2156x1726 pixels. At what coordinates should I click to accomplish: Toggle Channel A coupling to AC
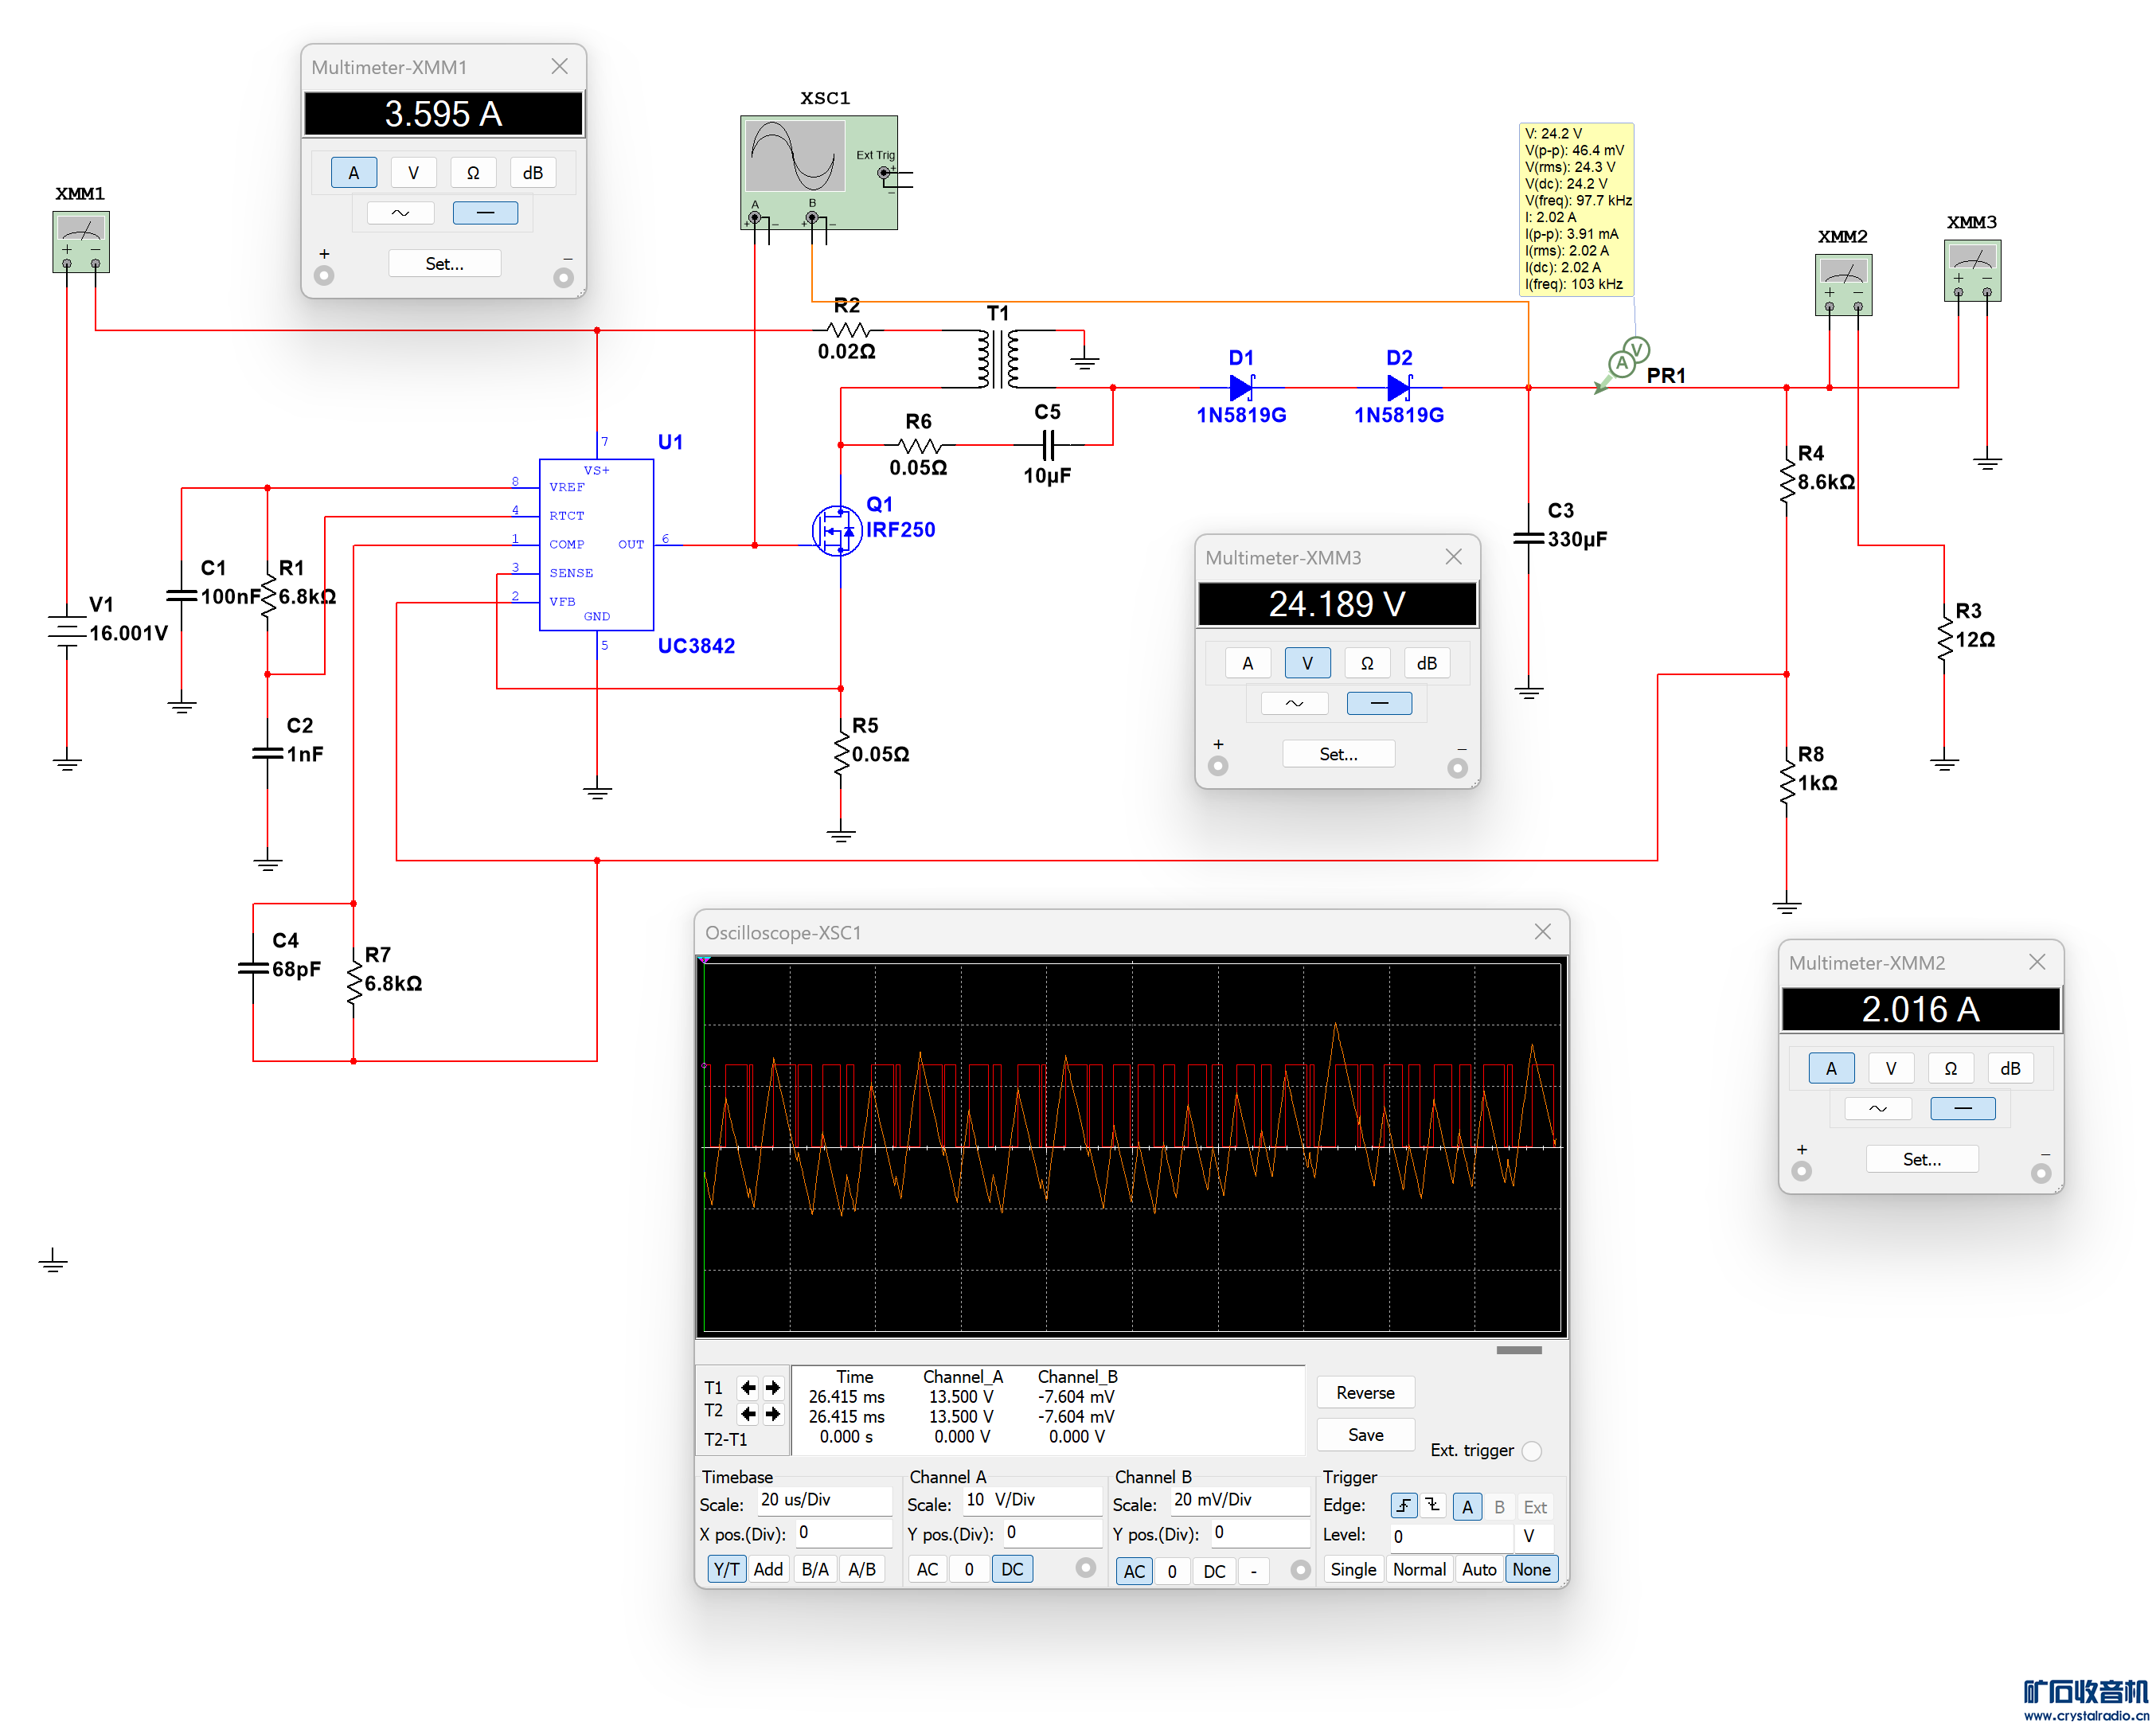click(x=927, y=1569)
